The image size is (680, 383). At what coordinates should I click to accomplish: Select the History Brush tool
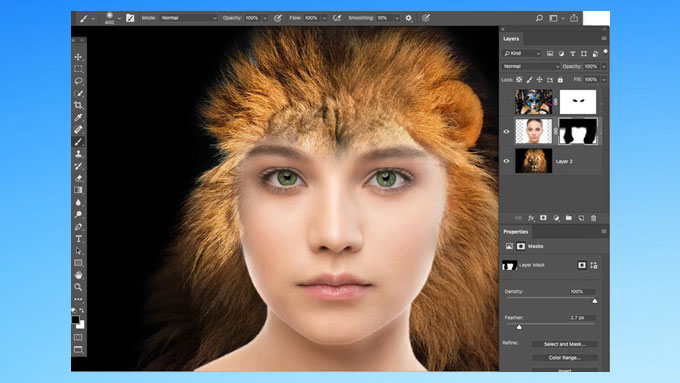point(78,166)
